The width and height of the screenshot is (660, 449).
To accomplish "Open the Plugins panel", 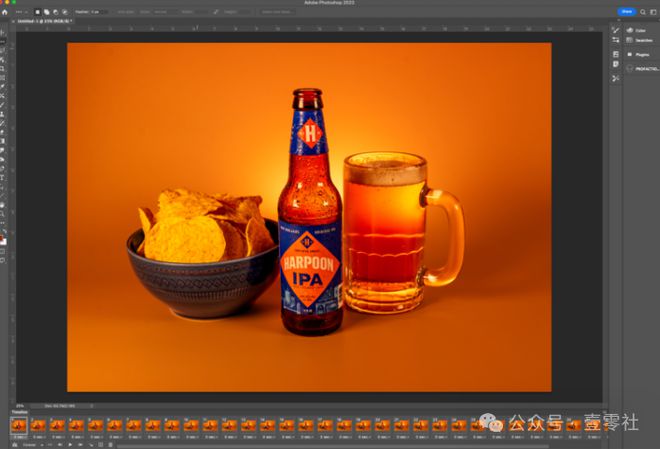I will (x=638, y=54).
